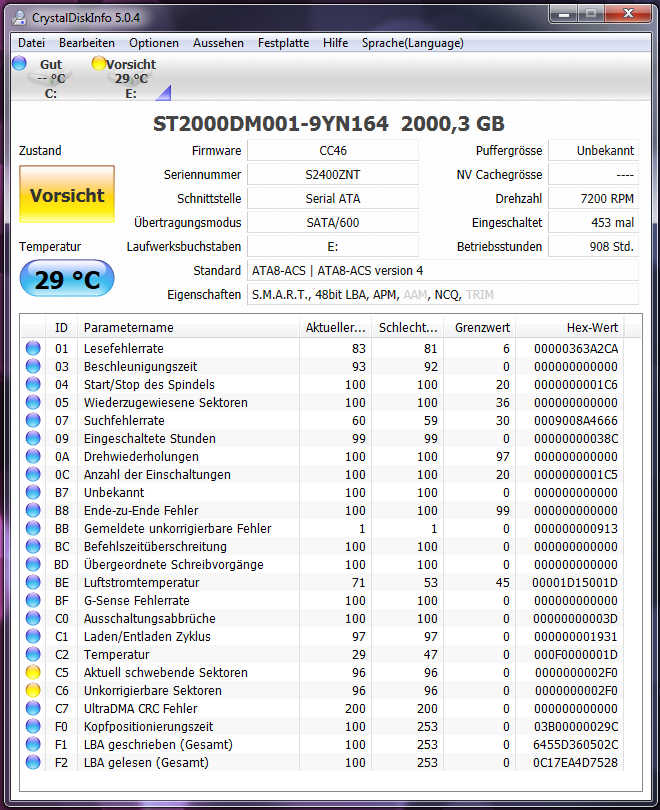This screenshot has height=810, width=660.
Task: Click the Schnittstelle field Serial ATA
Action: tap(333, 198)
